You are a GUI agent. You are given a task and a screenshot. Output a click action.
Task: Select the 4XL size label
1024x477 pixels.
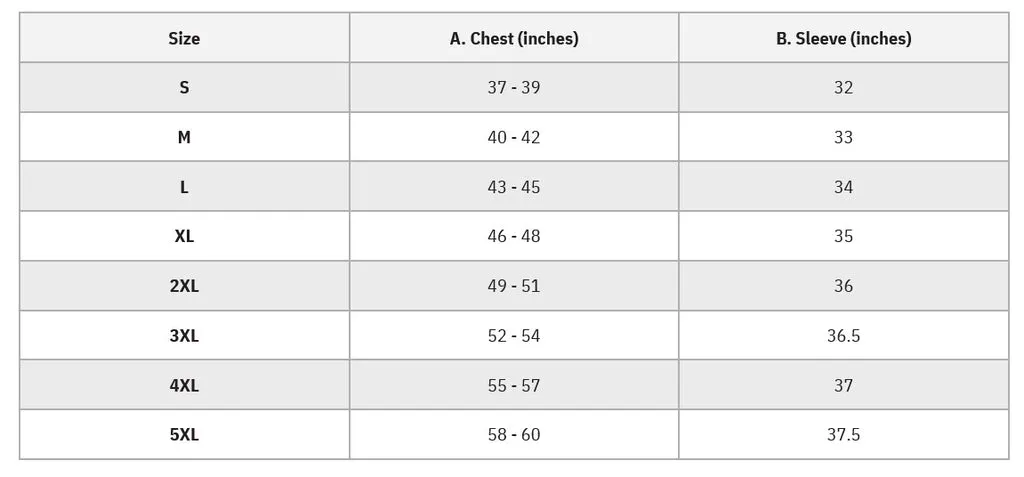click(x=184, y=385)
